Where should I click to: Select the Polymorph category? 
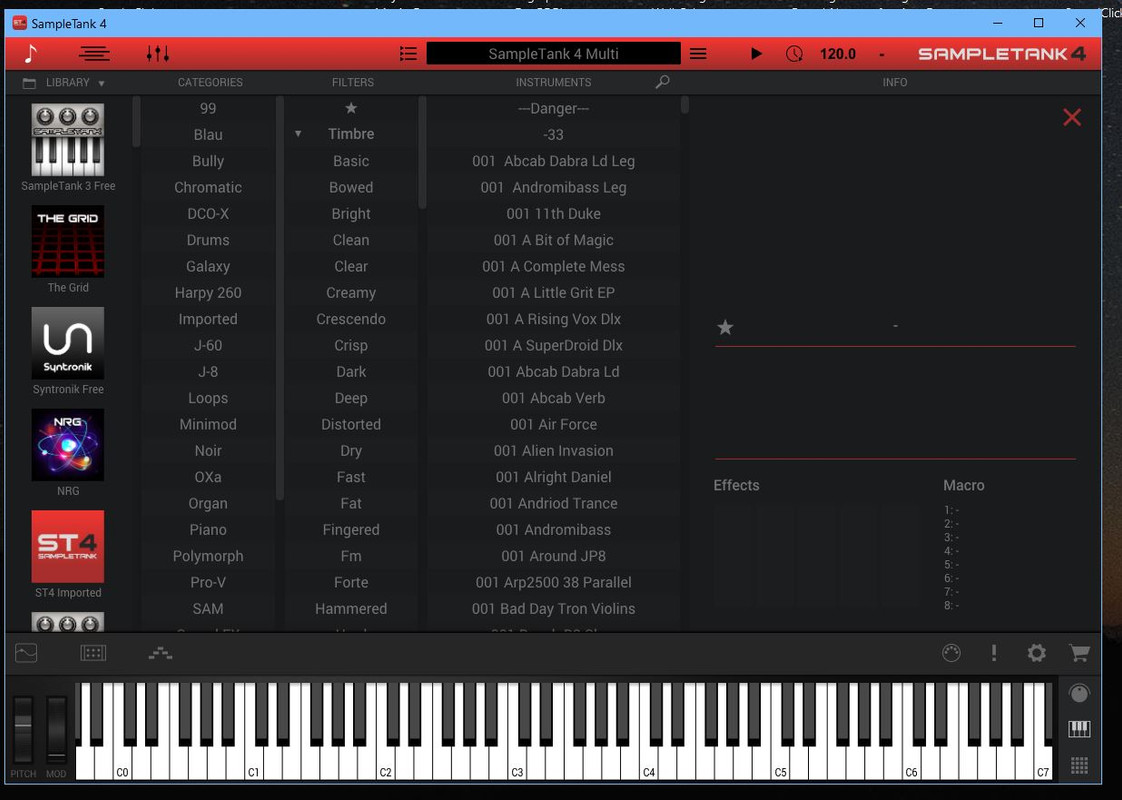click(208, 556)
